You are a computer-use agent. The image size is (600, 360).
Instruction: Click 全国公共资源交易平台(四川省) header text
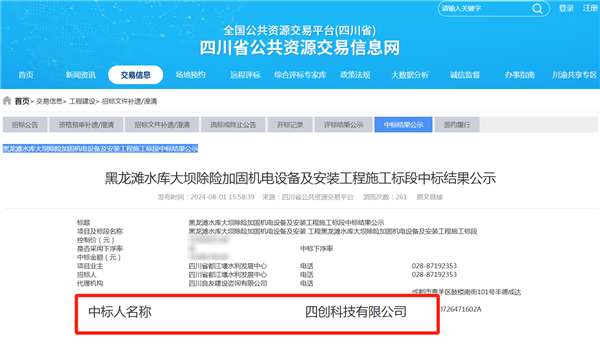[300, 30]
